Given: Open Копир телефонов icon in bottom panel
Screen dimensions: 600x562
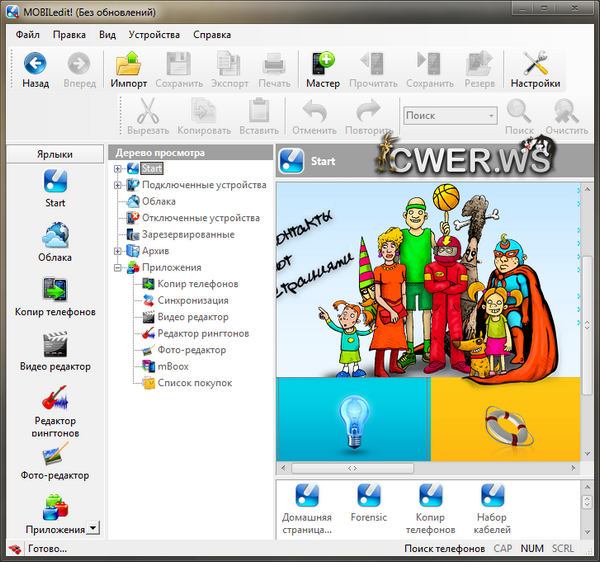Looking at the screenshot, I should [x=430, y=495].
